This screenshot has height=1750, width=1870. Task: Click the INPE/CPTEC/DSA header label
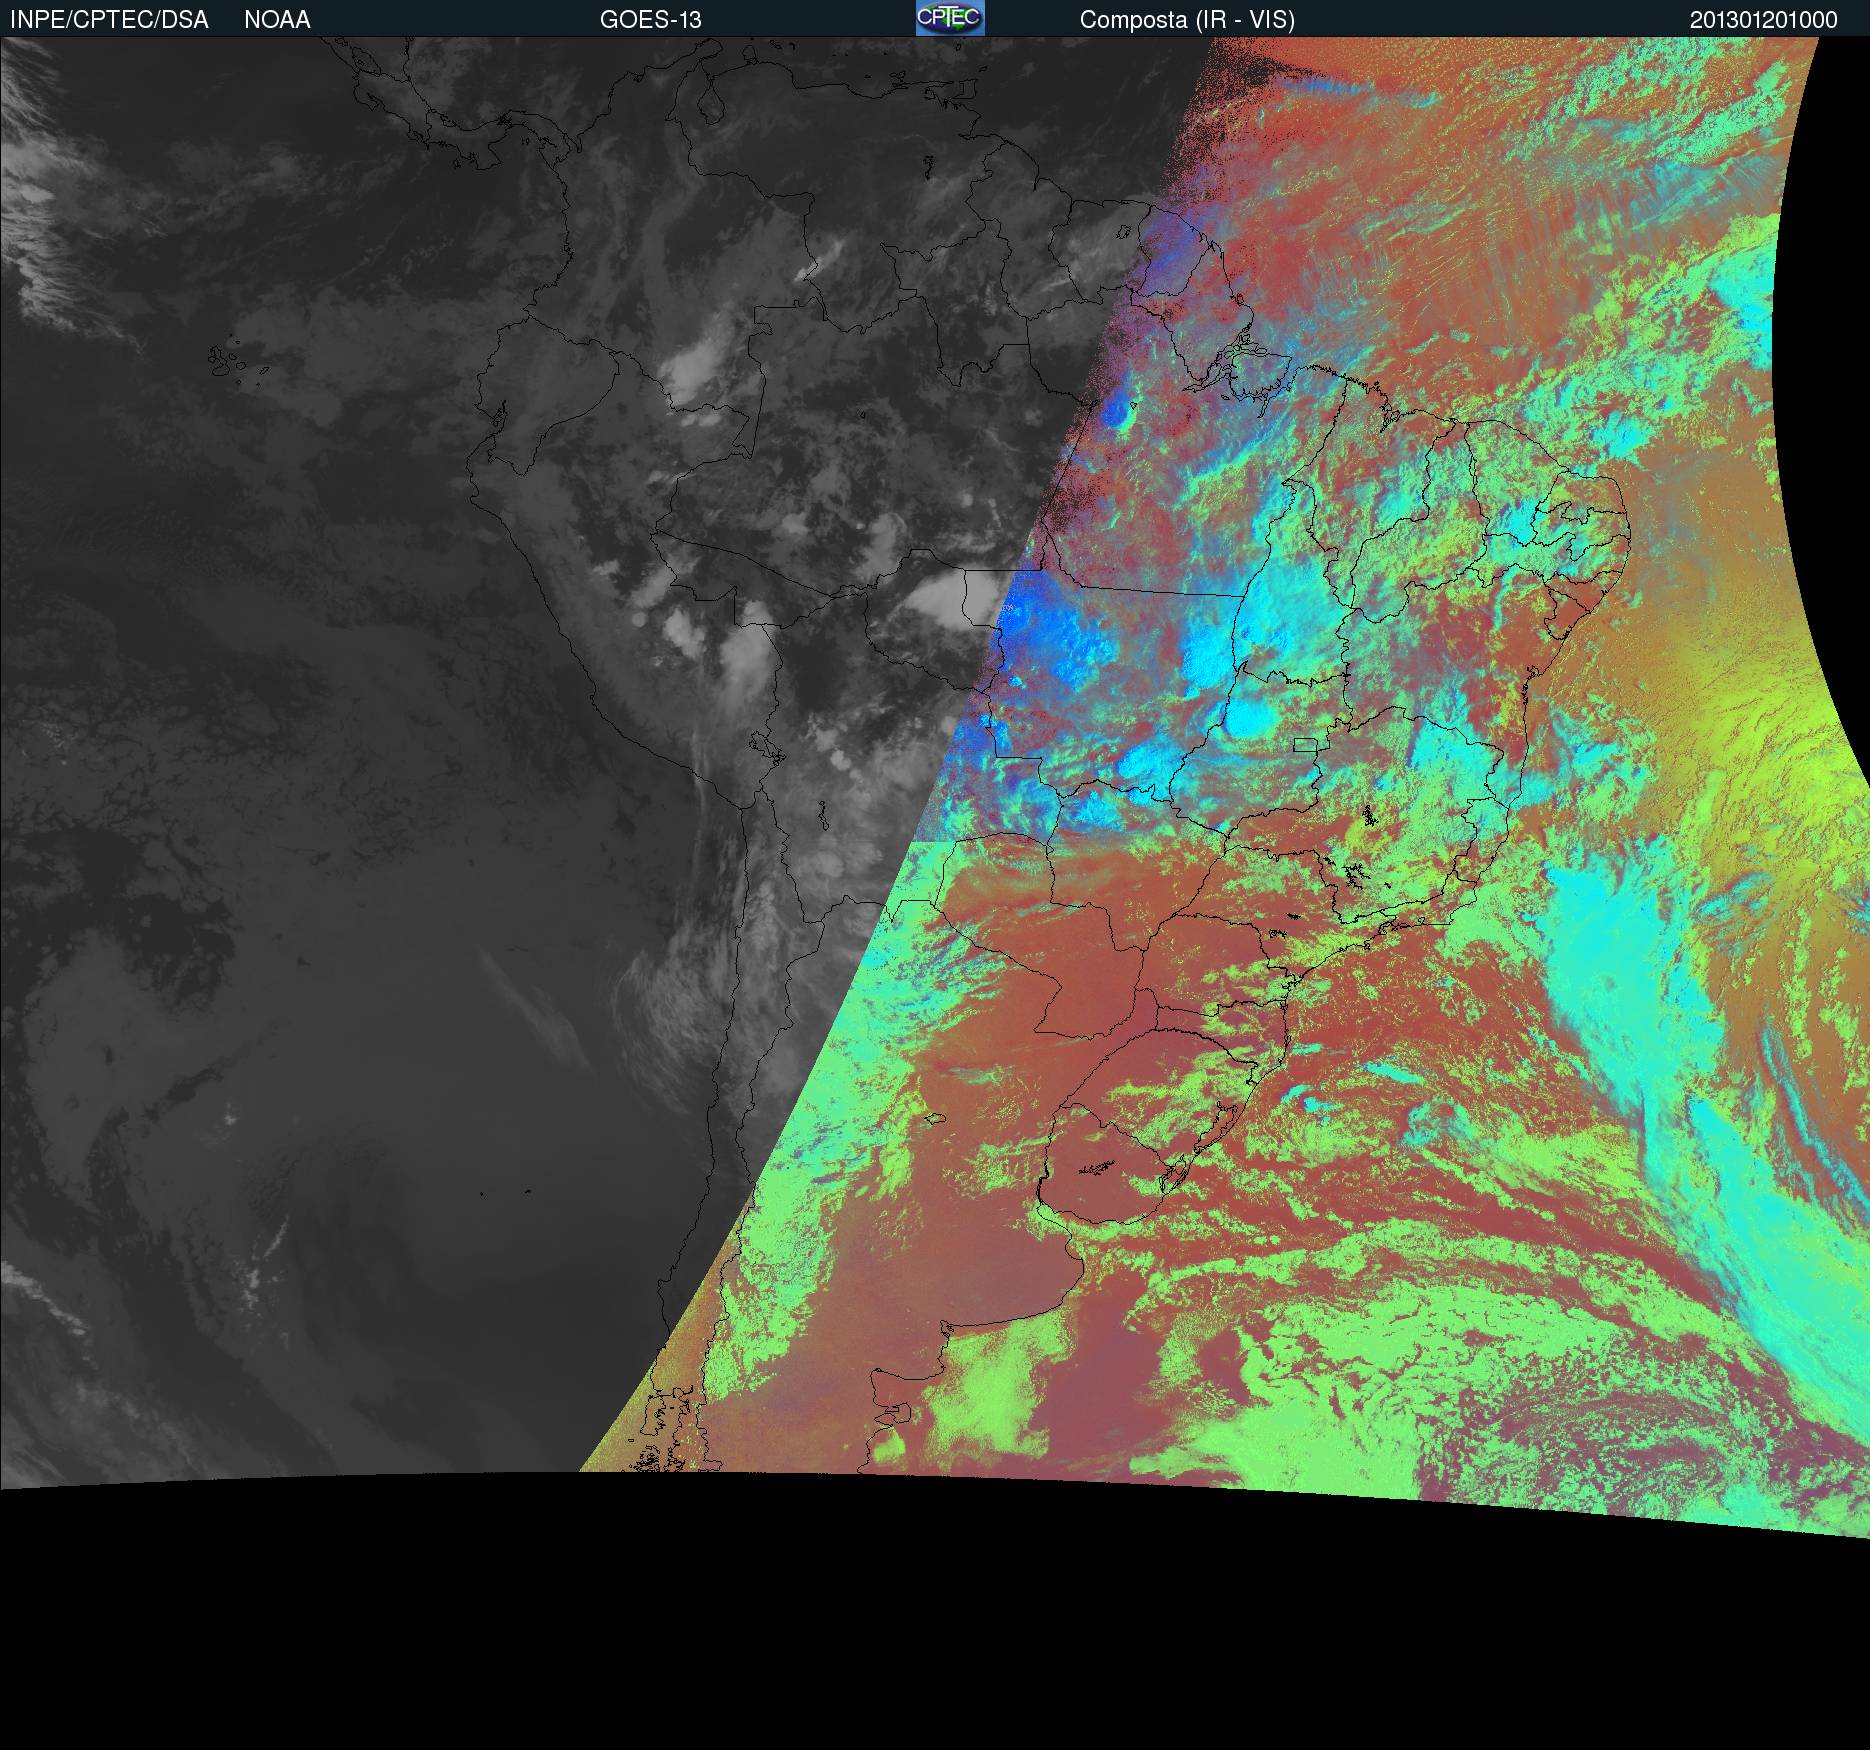109,20
